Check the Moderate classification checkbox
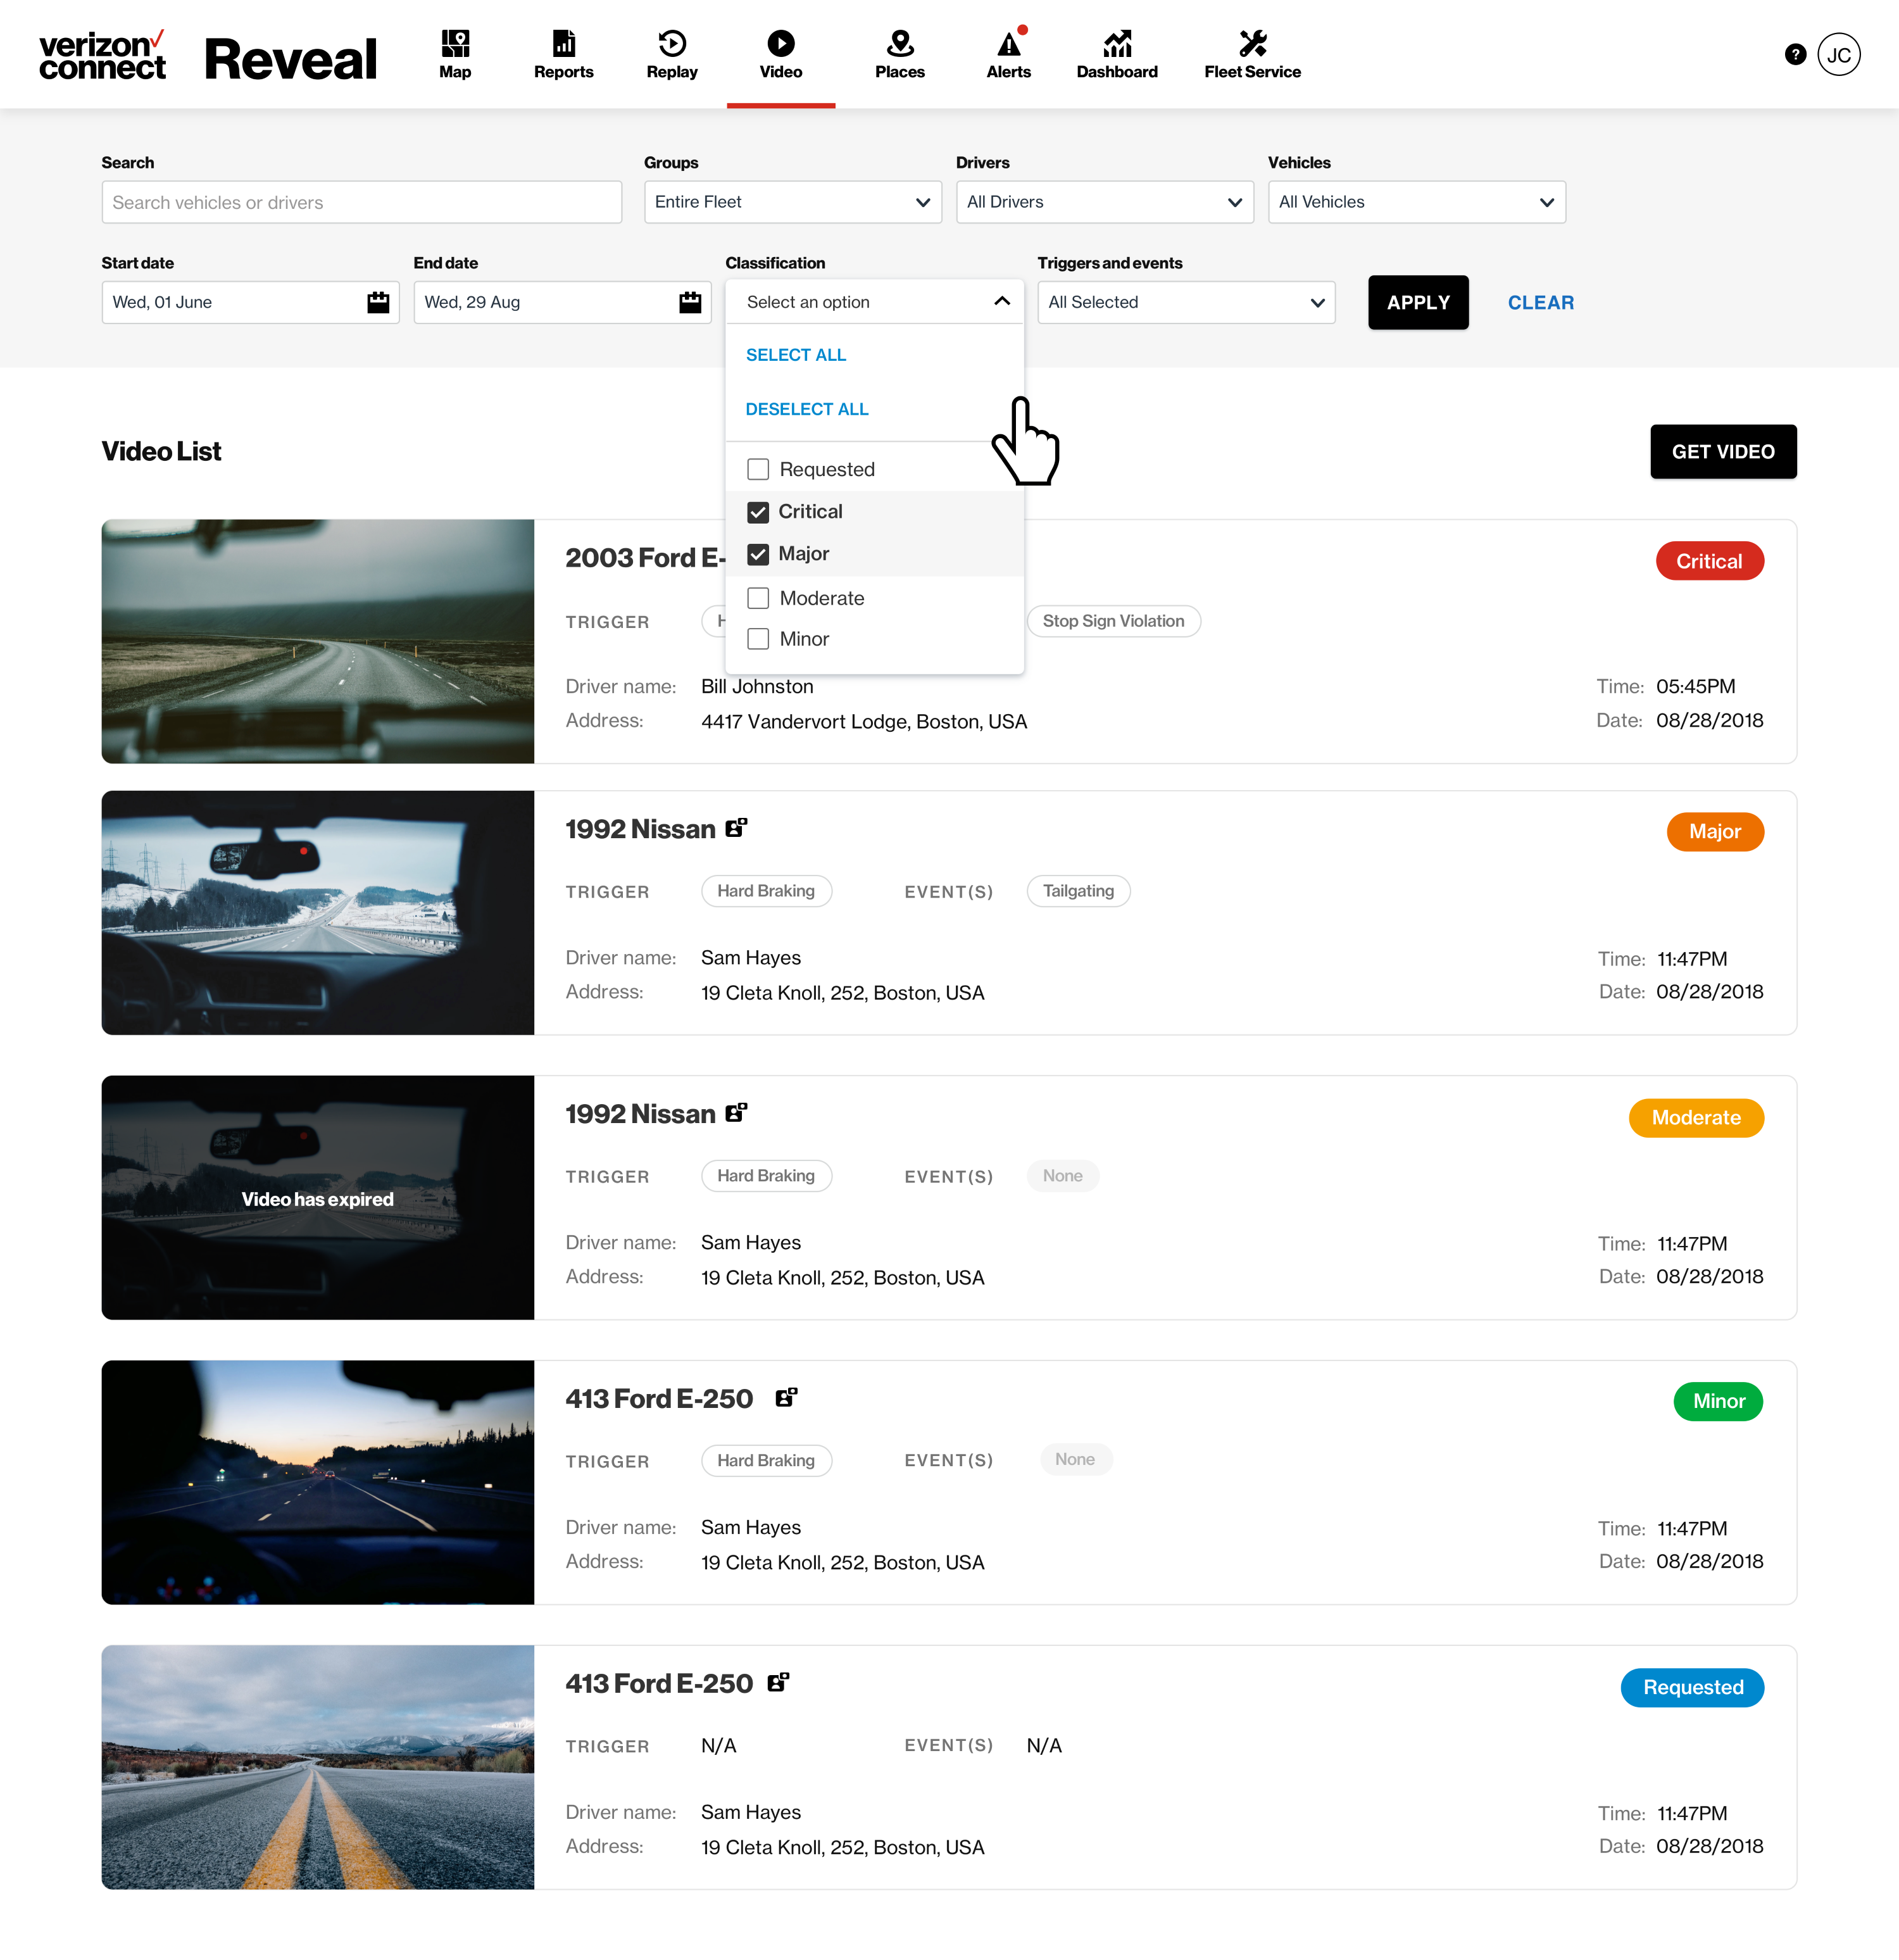 (758, 598)
